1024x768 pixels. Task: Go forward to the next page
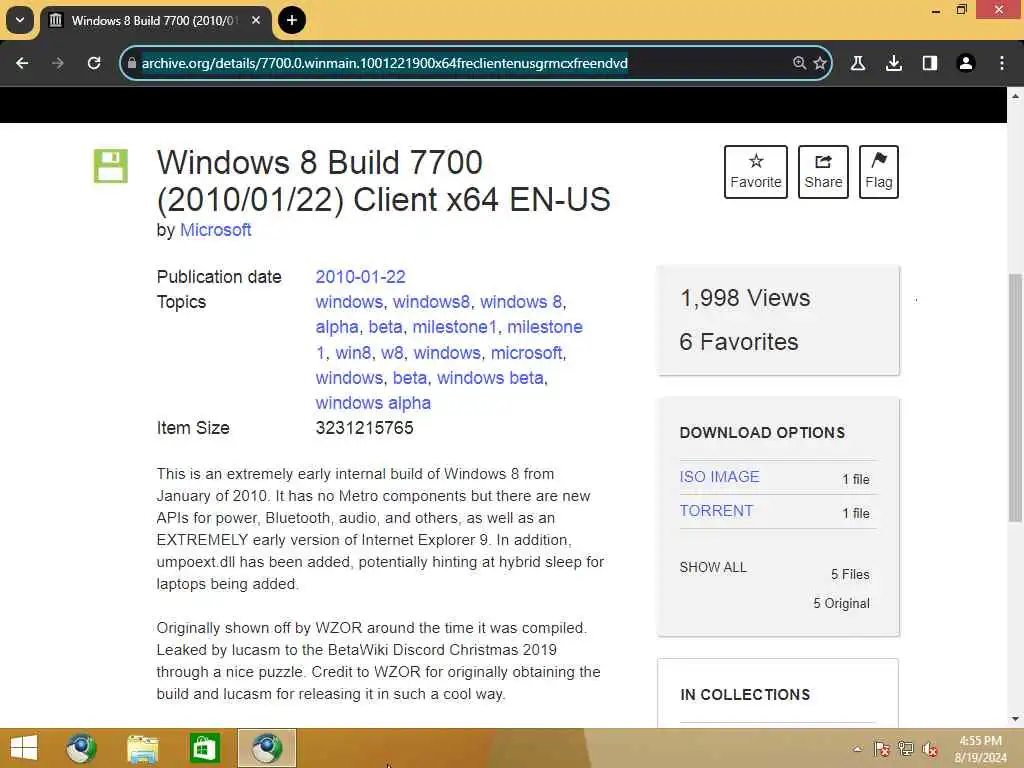pyautogui.click(x=57, y=63)
